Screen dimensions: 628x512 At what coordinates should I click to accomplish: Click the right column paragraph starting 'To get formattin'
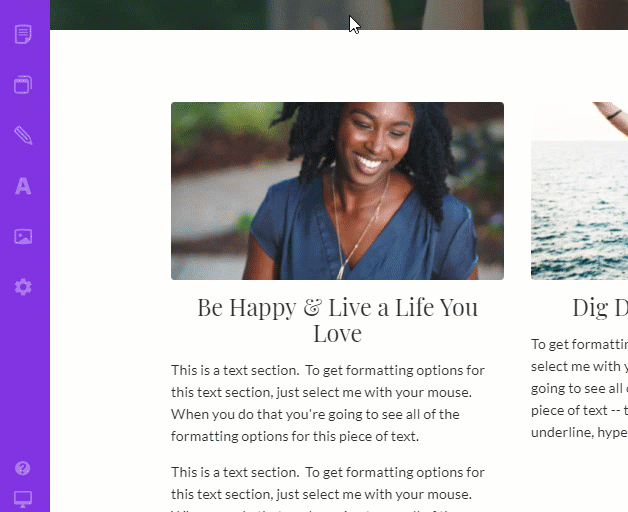579,388
